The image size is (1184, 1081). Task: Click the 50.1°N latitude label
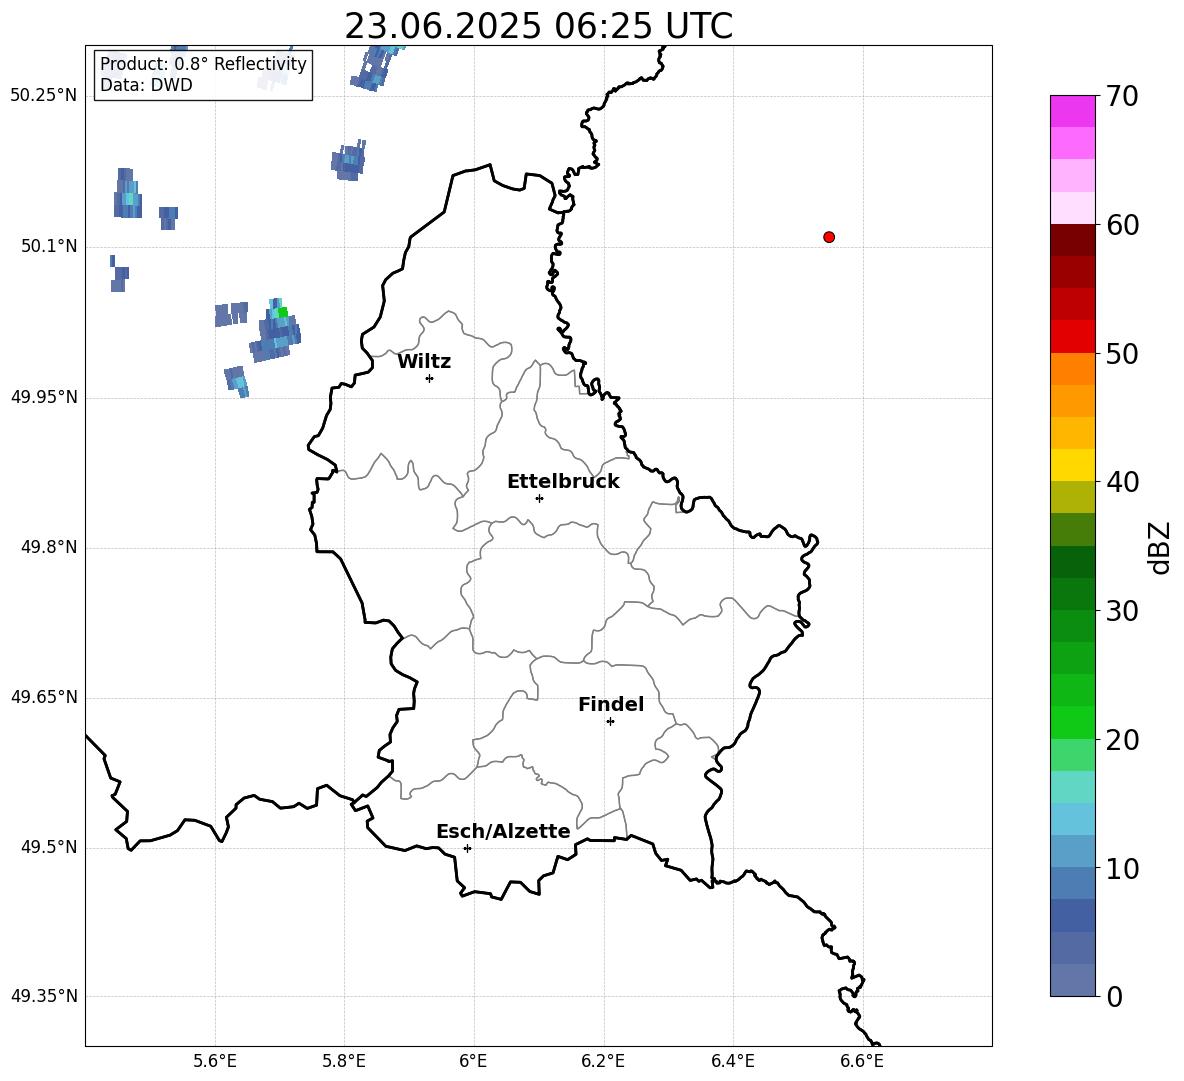(x=49, y=246)
